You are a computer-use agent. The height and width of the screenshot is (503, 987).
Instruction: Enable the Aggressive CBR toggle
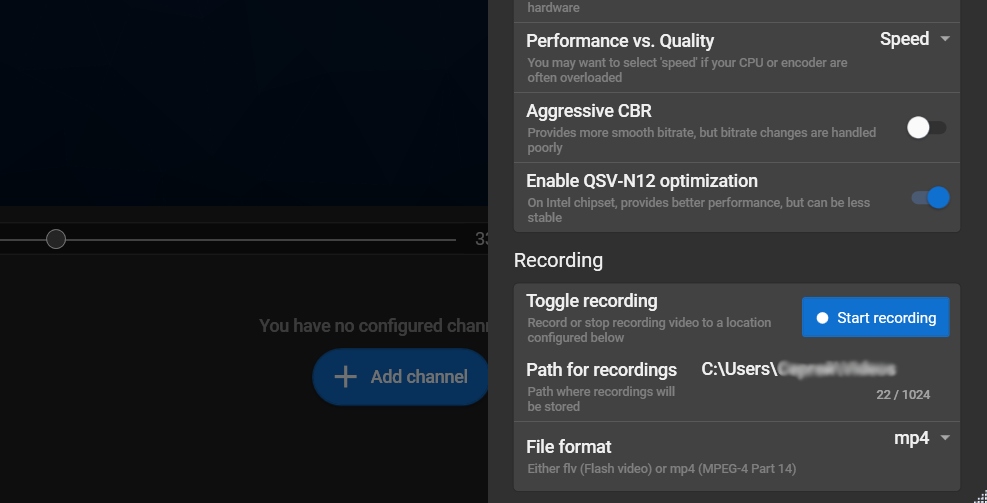926,128
